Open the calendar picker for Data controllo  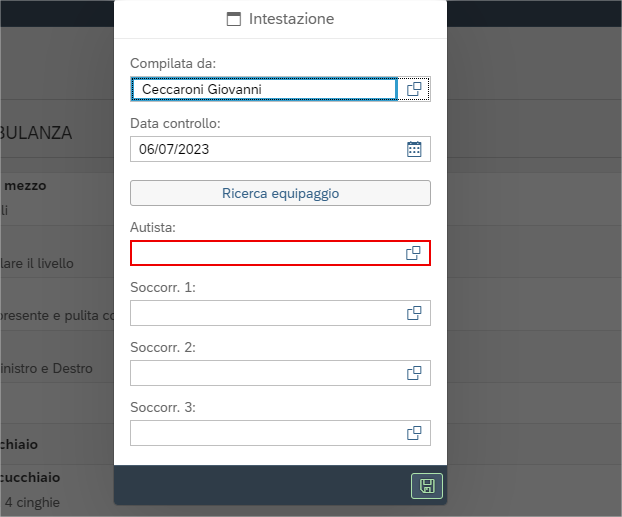coord(414,149)
